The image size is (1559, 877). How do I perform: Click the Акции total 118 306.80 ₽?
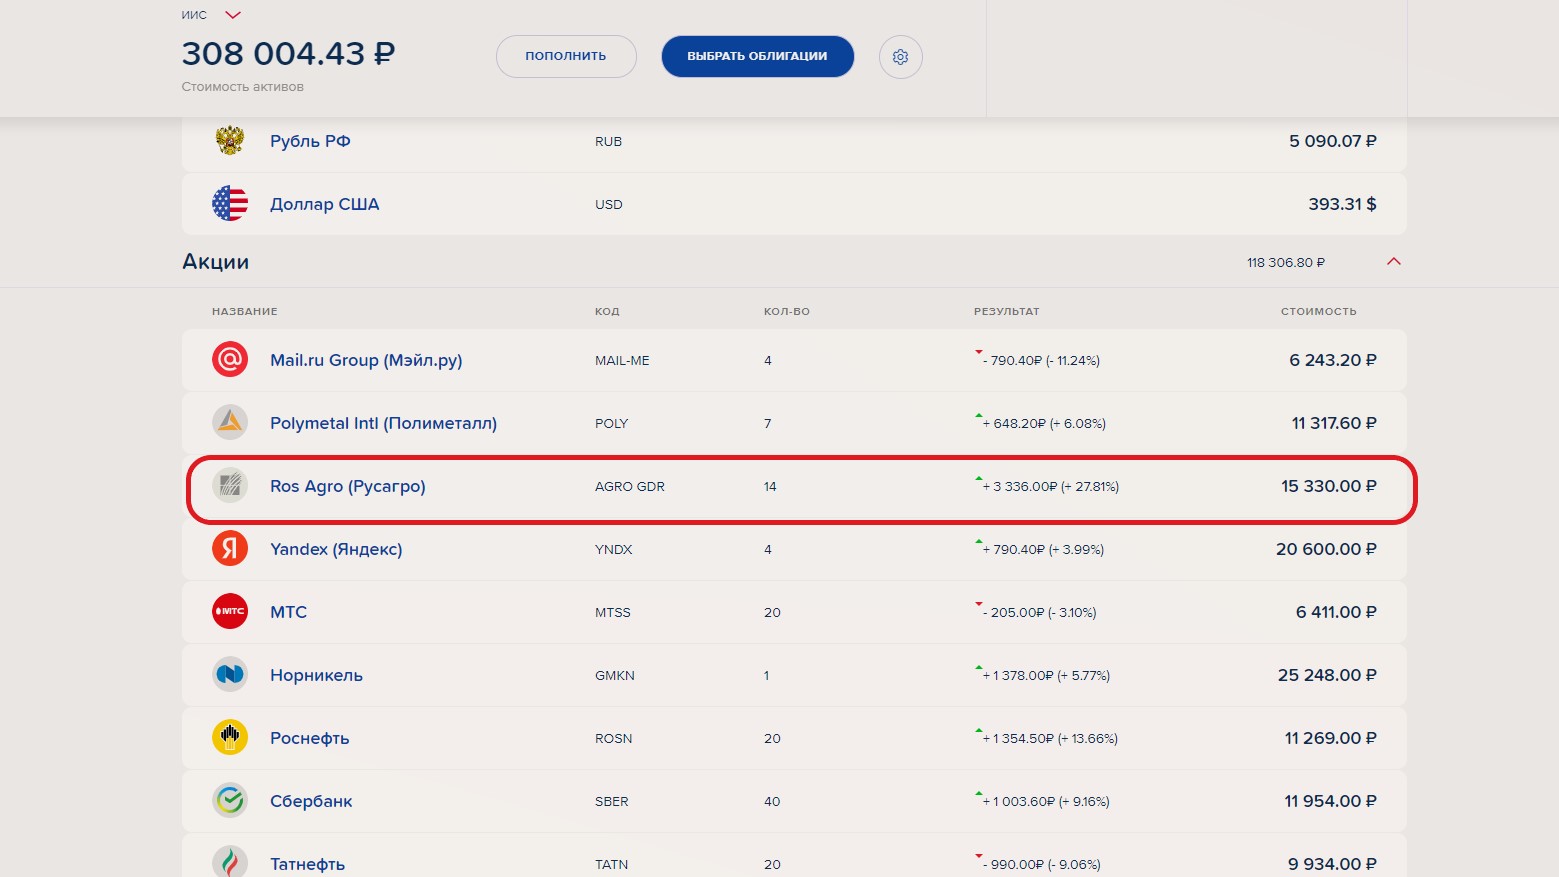(x=1286, y=262)
